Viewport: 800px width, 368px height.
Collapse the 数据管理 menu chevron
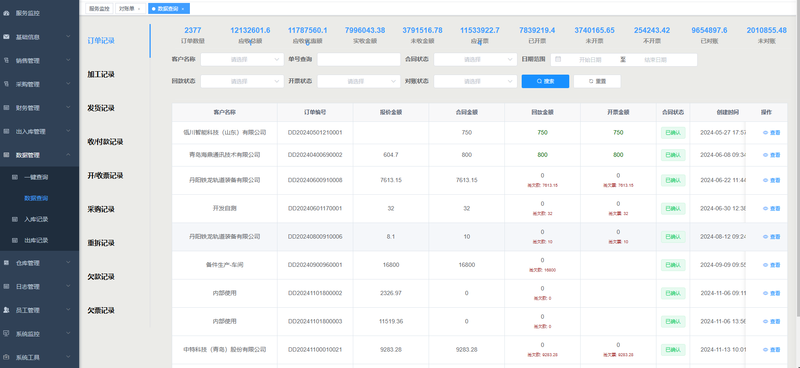(x=69, y=155)
